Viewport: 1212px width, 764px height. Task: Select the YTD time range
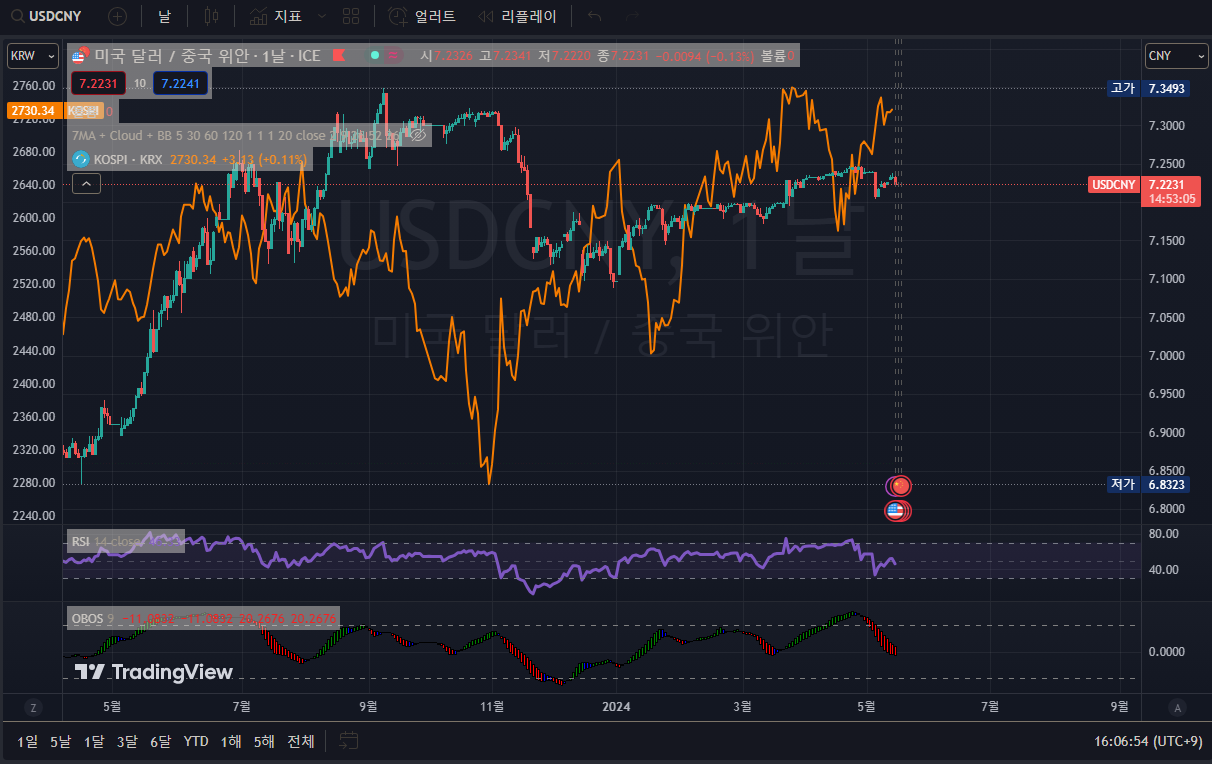point(196,741)
